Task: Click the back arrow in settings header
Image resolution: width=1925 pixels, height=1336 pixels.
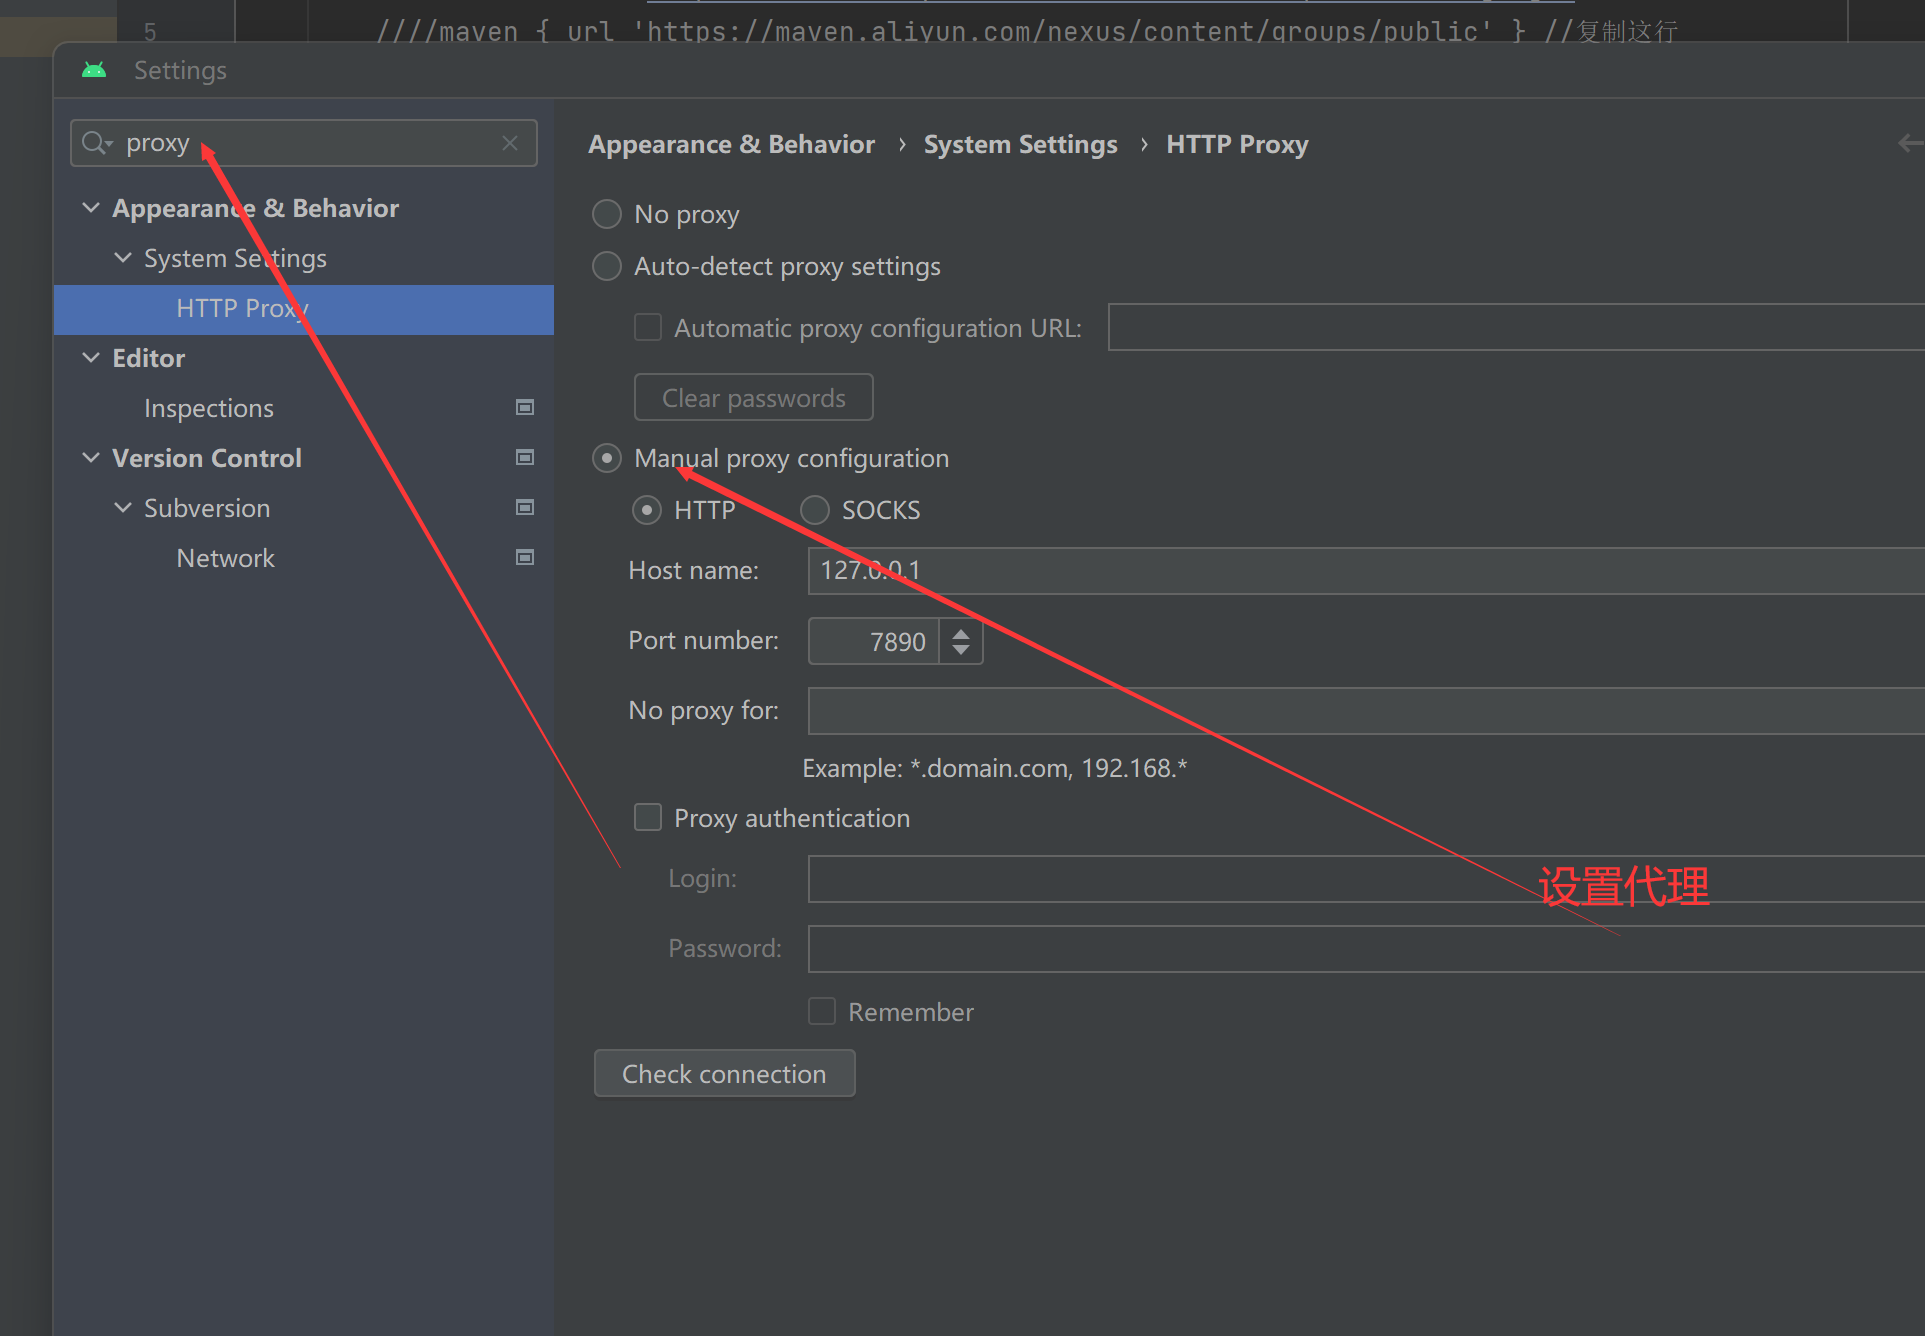Action: tap(1910, 144)
